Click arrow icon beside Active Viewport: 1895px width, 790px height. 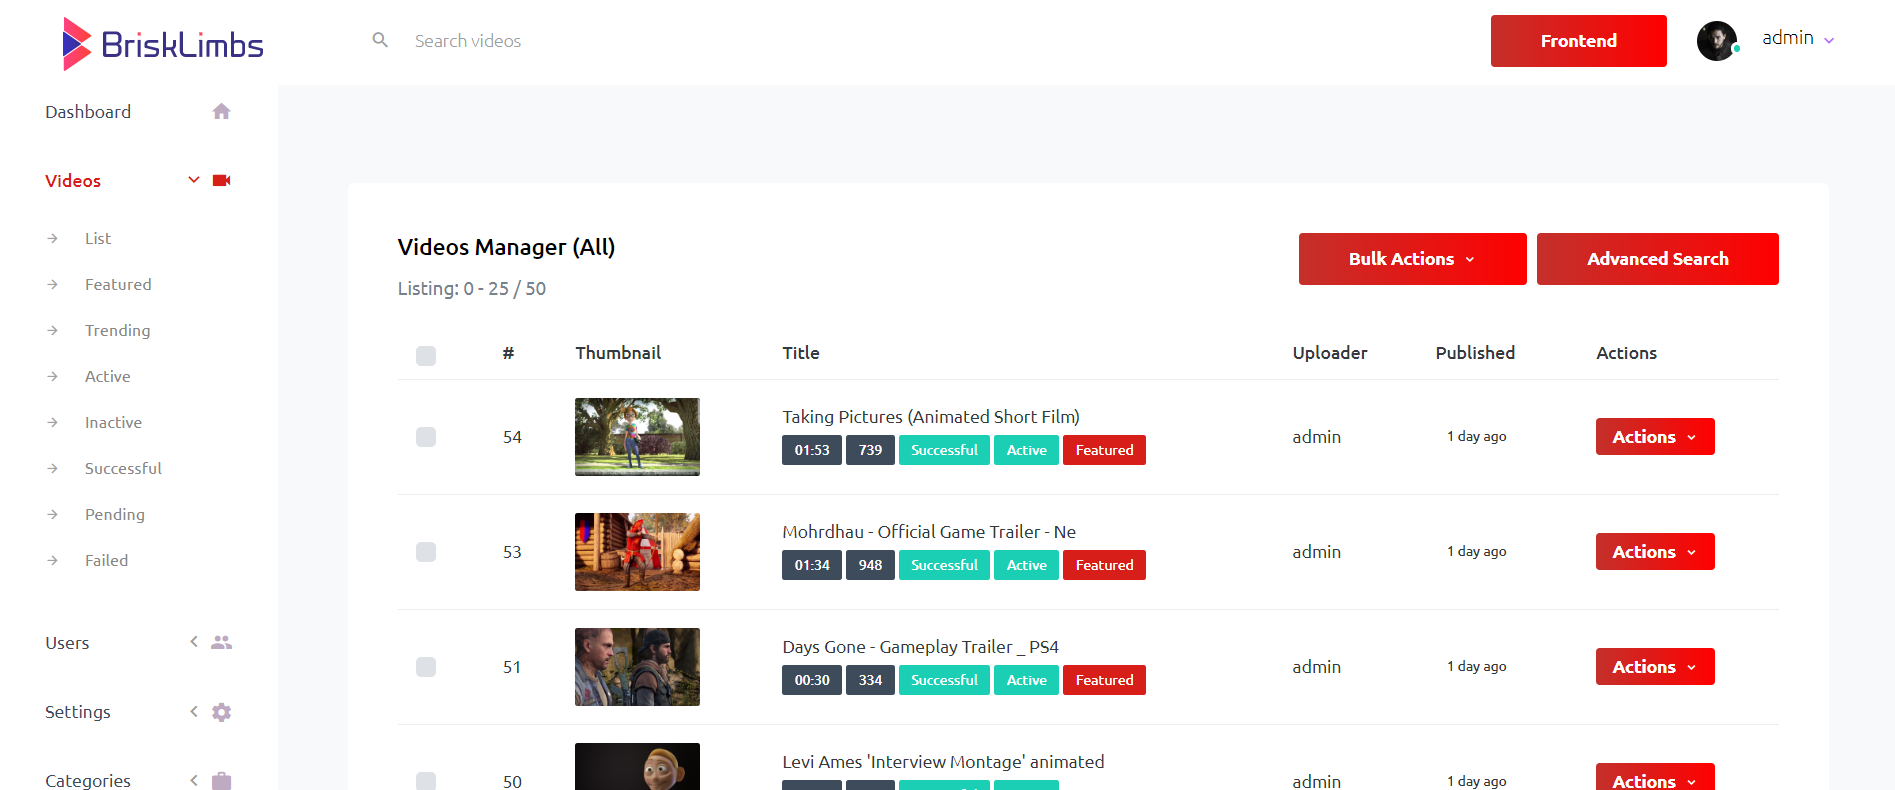point(53,376)
